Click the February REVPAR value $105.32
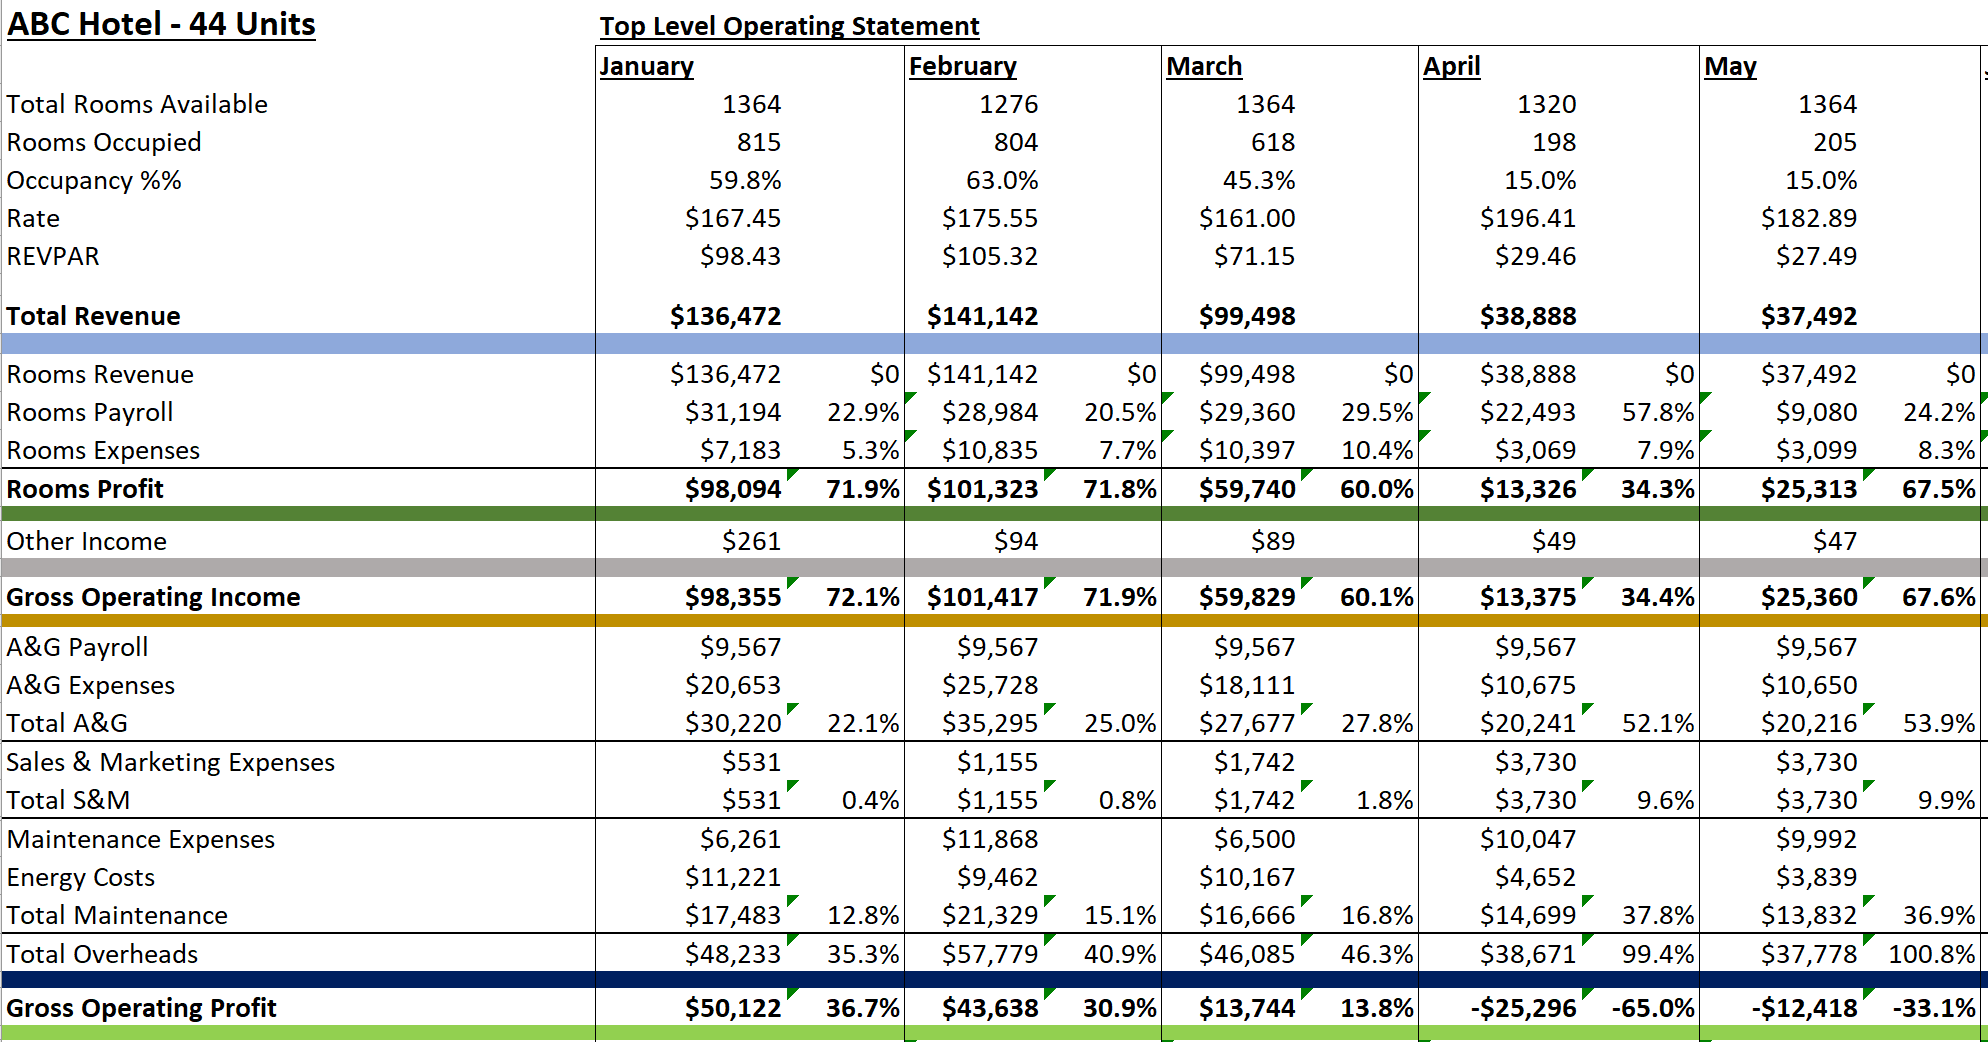 point(990,256)
